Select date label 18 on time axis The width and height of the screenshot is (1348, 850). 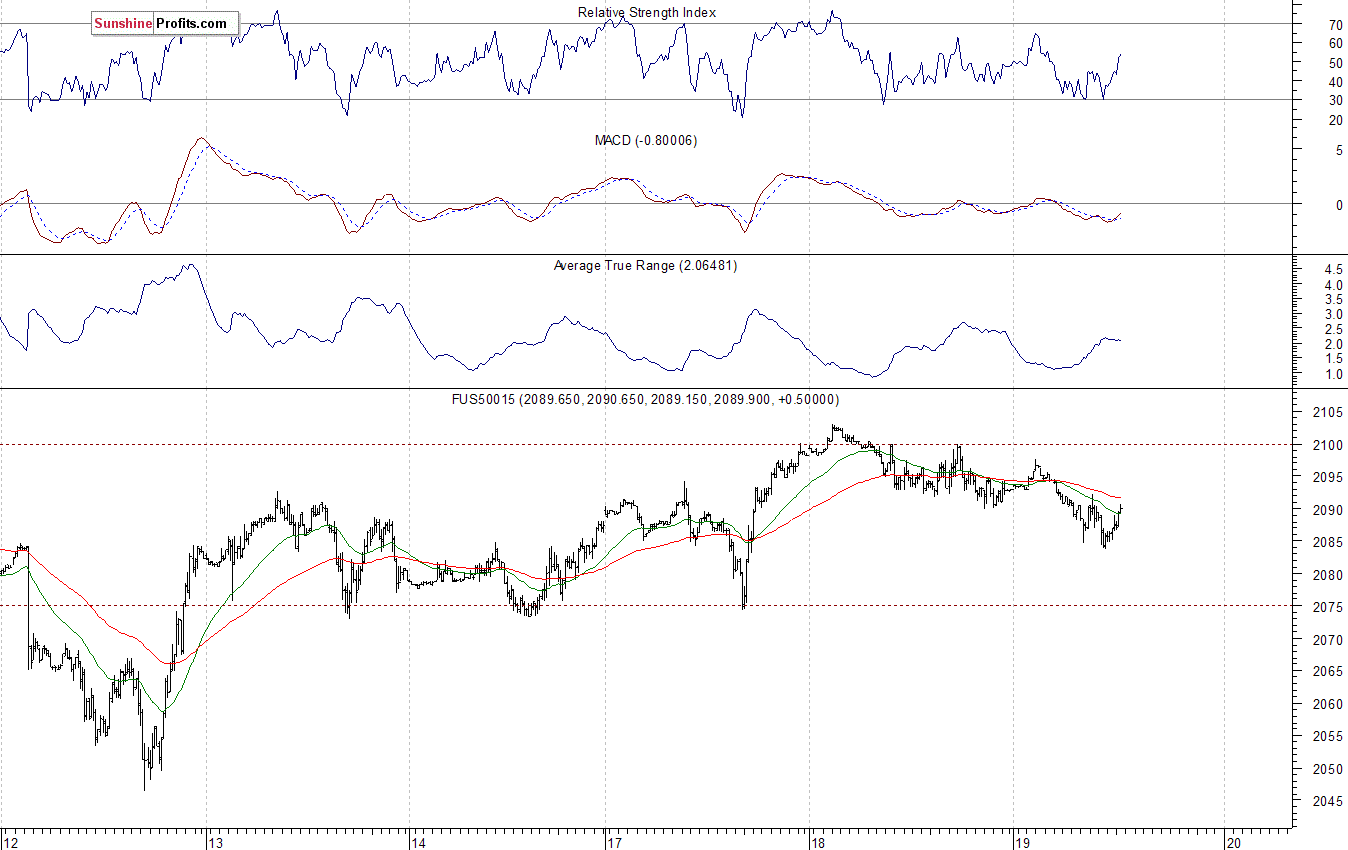pos(819,842)
